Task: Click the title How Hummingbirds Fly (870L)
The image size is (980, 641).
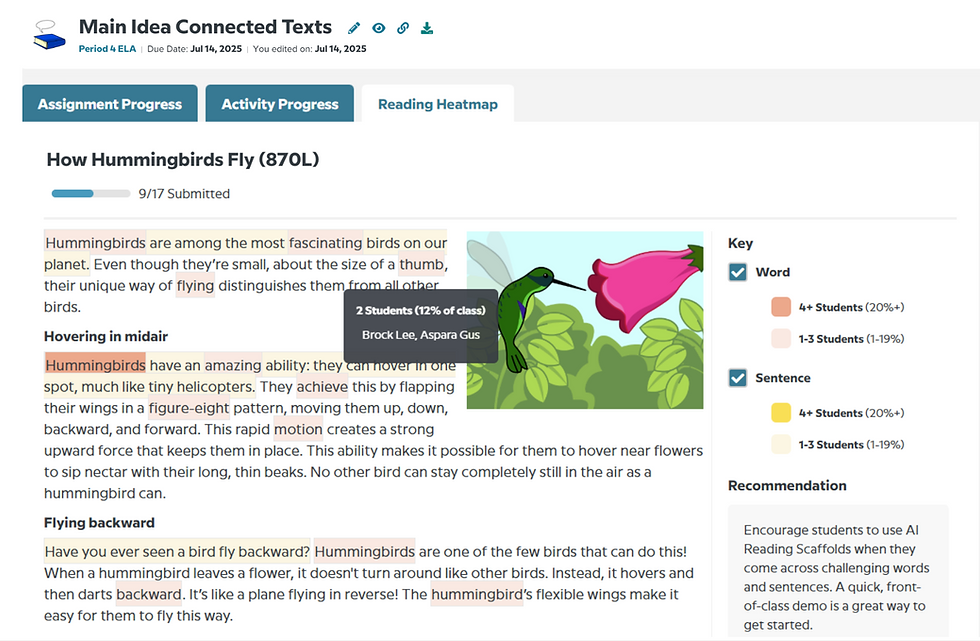Action: [x=182, y=159]
